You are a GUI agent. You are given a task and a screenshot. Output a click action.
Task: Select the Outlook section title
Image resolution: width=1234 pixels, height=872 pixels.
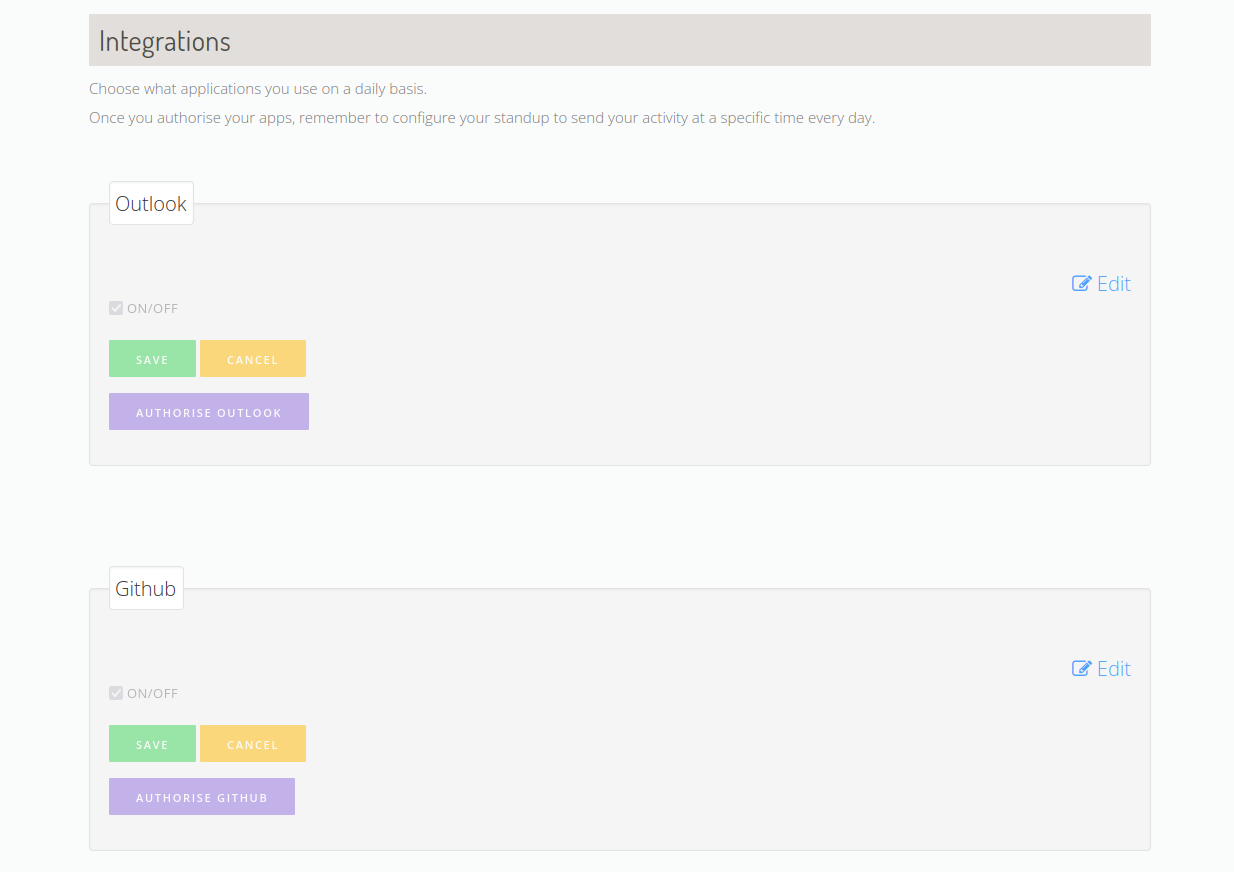[x=151, y=204]
